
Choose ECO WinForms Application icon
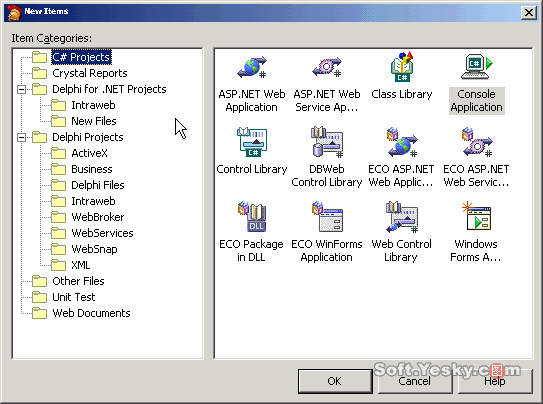[327, 217]
